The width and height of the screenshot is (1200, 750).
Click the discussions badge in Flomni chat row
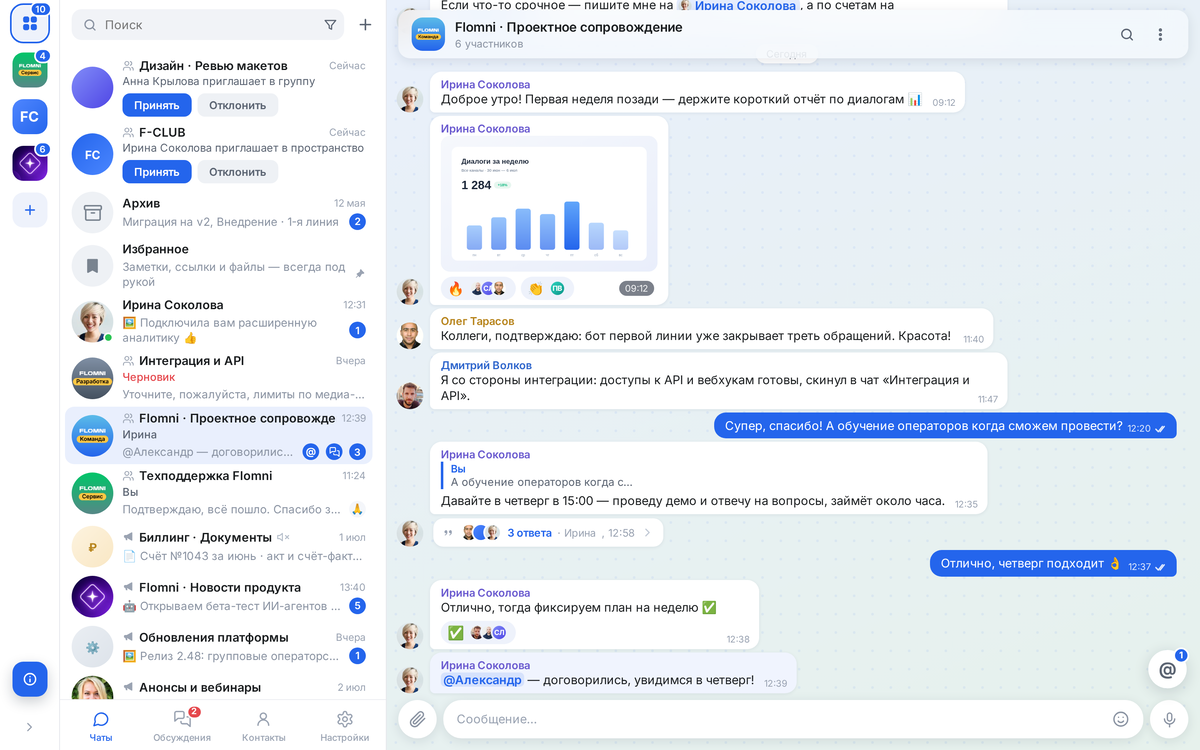[334, 452]
